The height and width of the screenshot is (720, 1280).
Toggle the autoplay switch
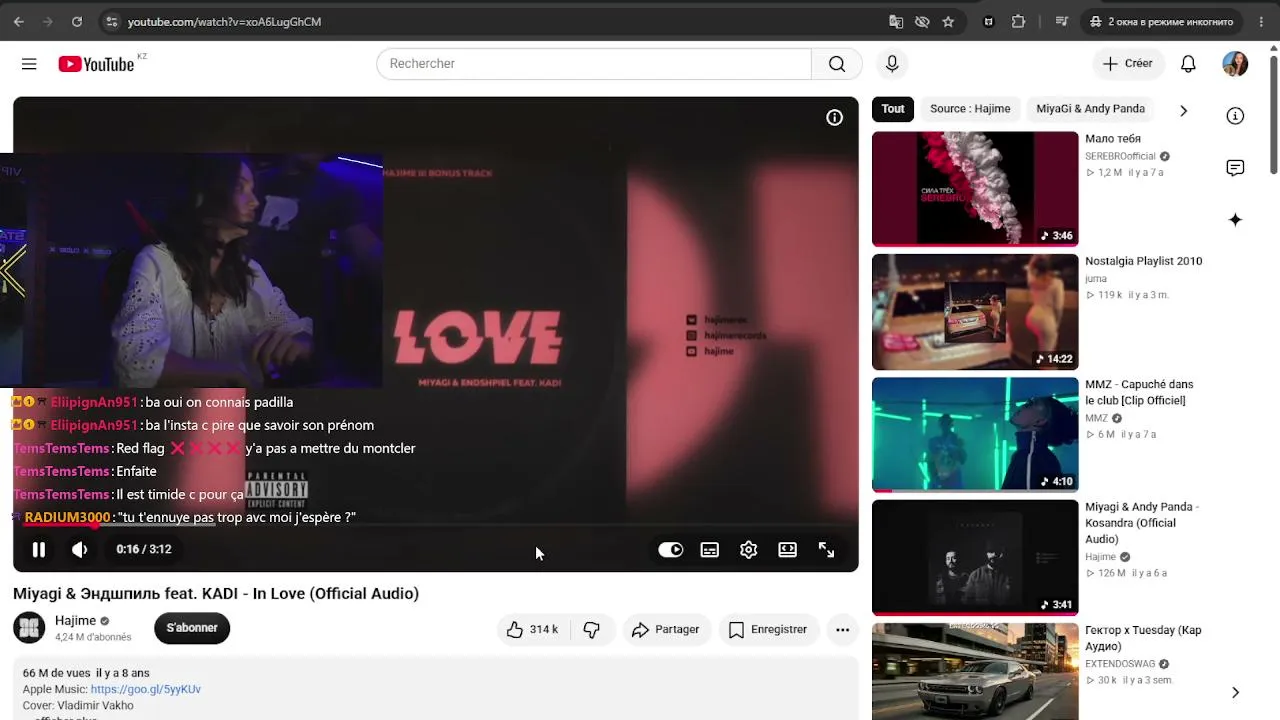point(670,549)
